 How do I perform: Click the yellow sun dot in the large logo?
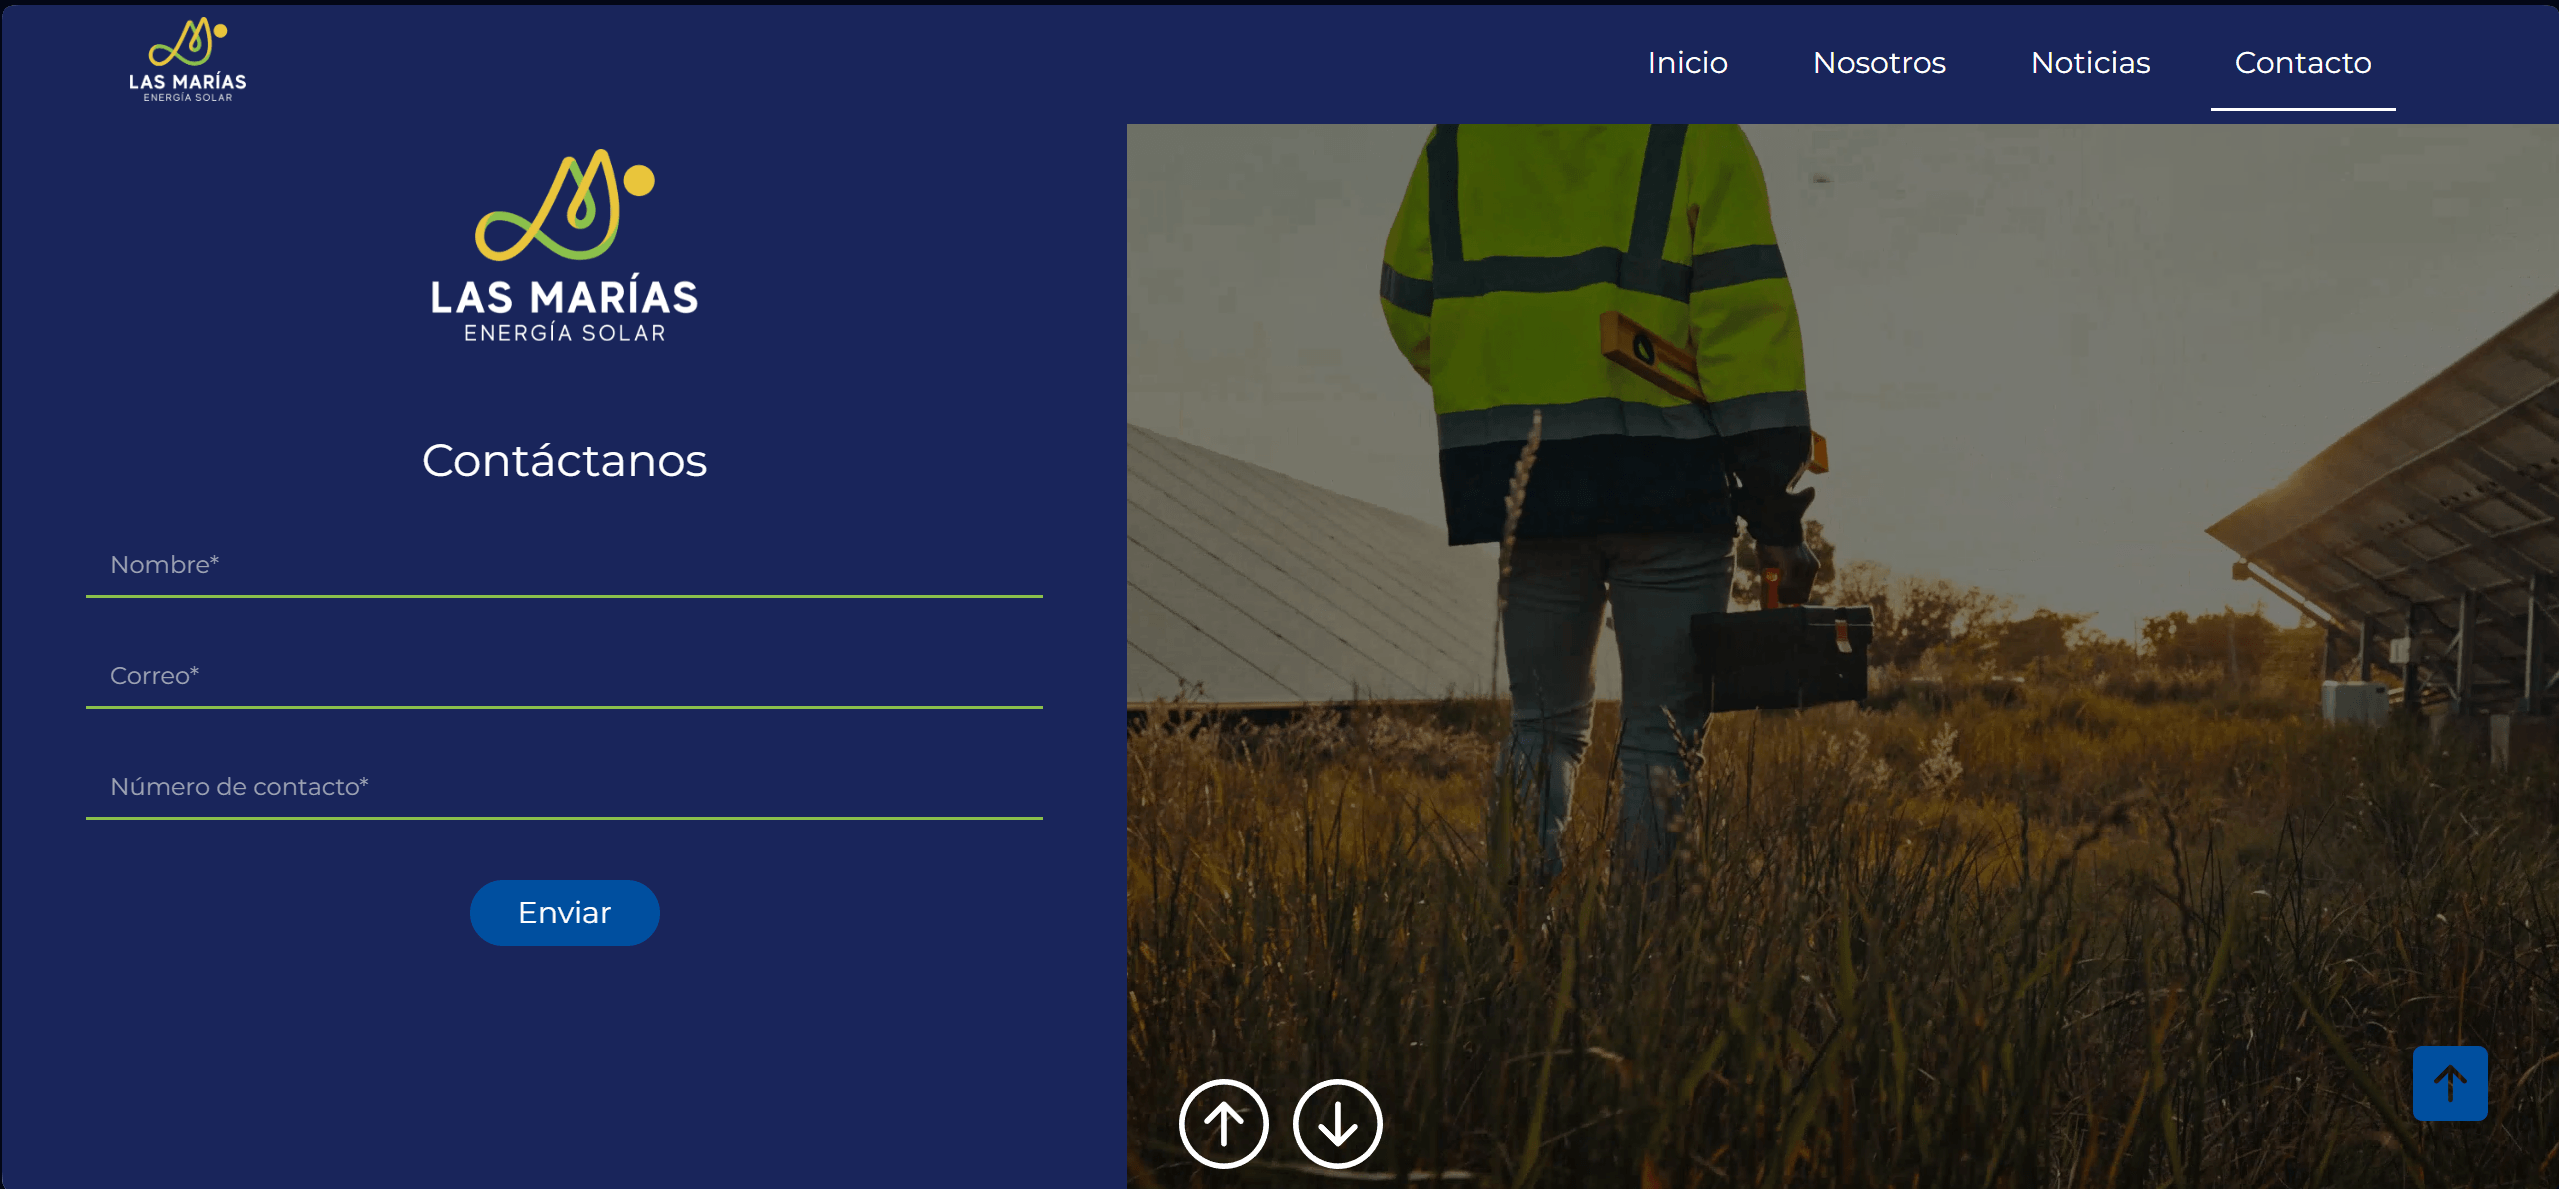(x=639, y=180)
